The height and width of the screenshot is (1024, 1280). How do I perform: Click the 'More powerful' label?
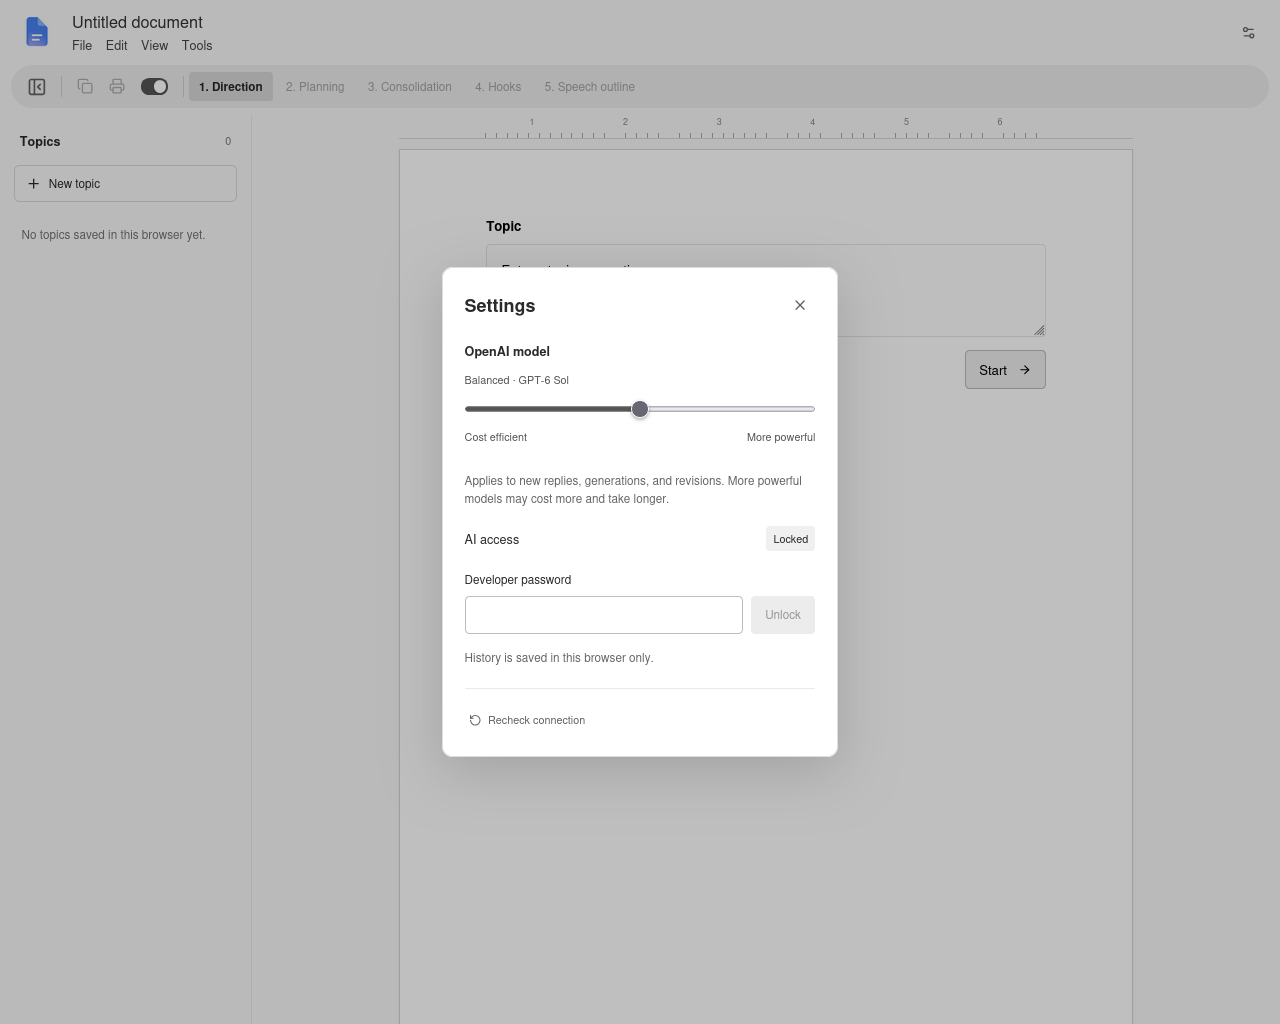coord(781,437)
